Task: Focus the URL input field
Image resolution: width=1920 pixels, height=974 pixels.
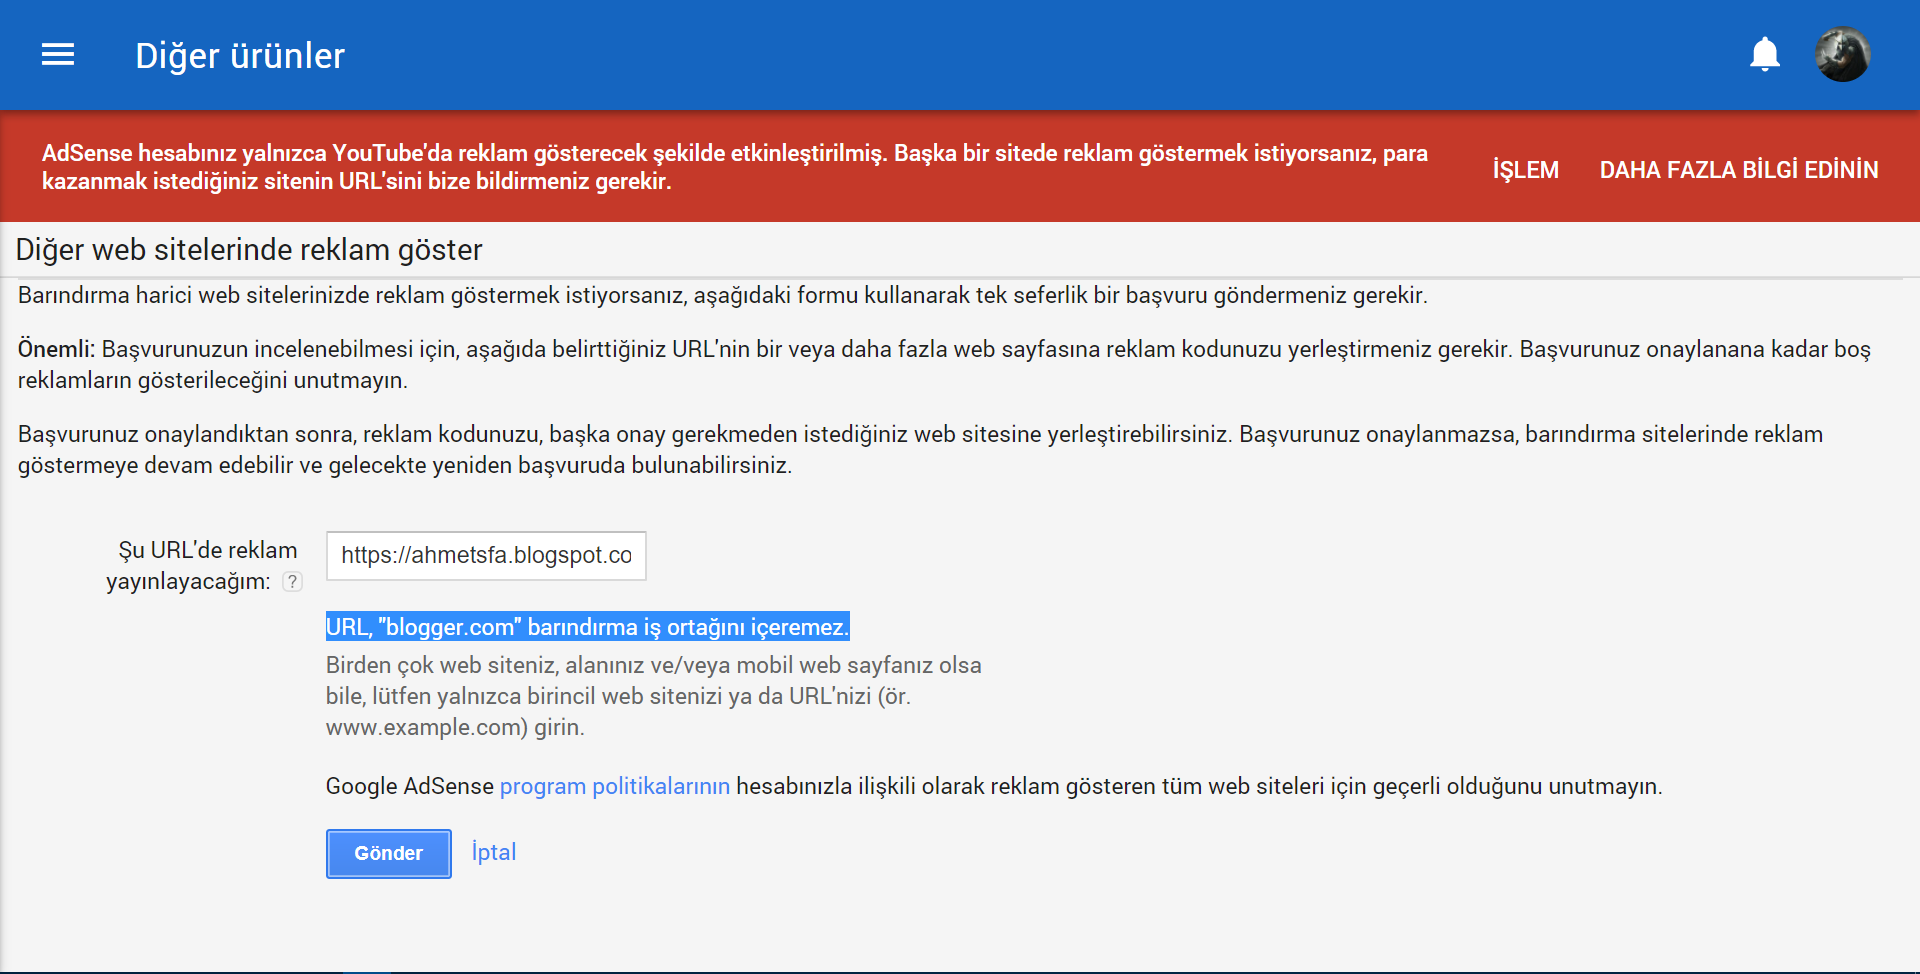Action: point(486,555)
